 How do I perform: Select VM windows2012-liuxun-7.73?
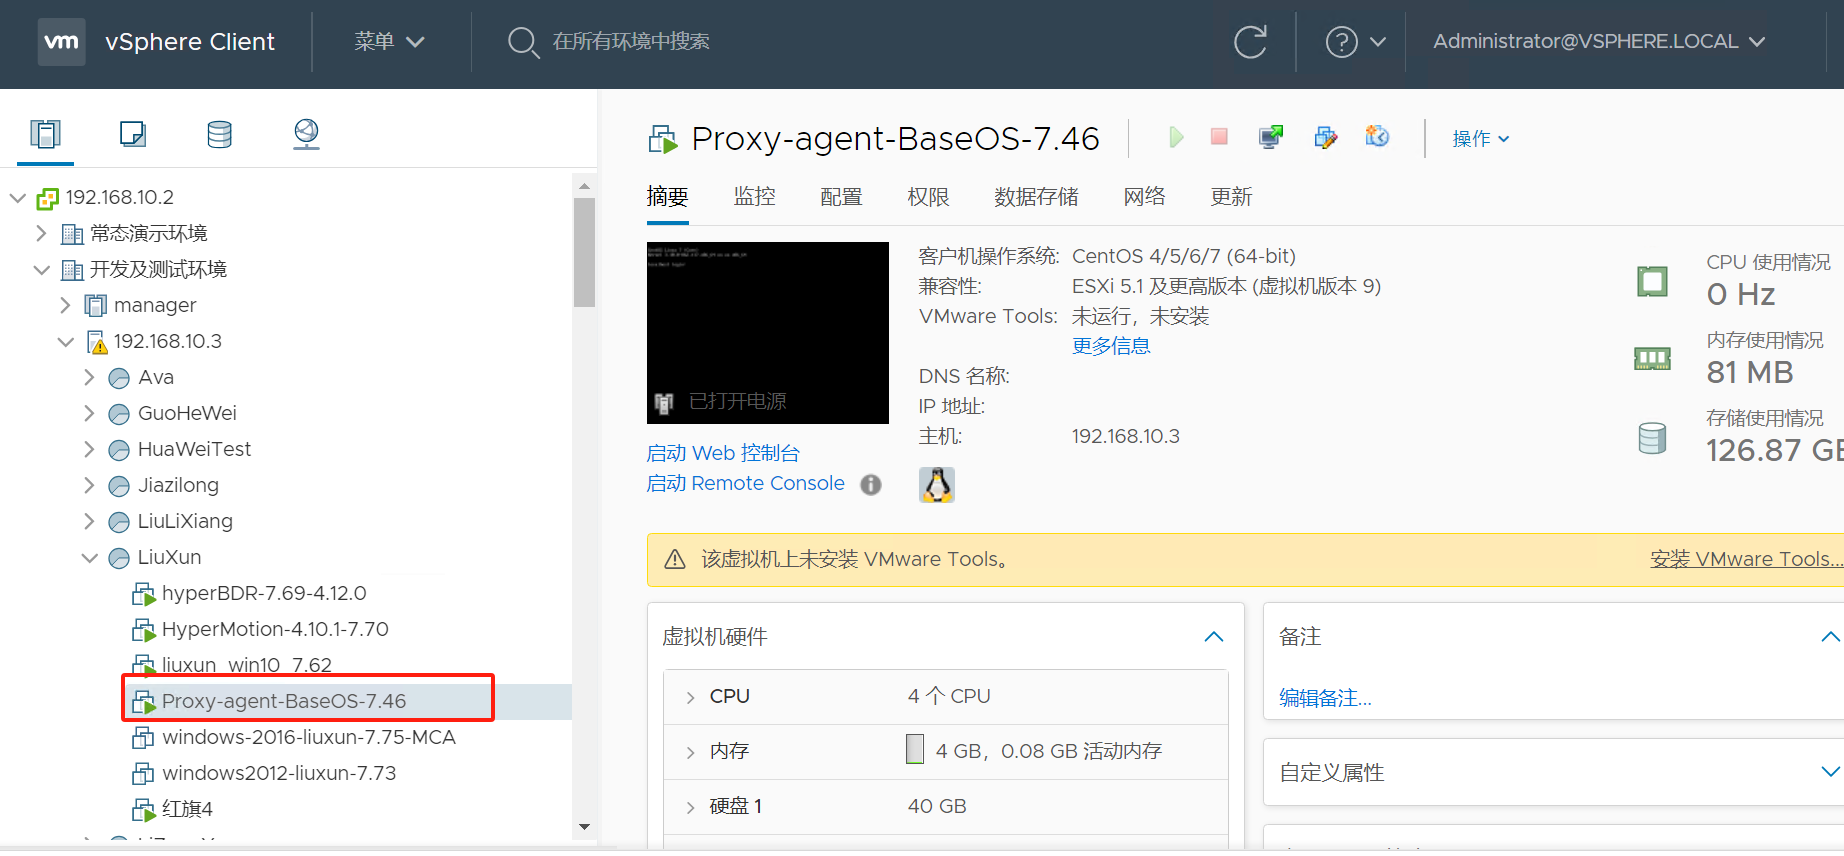coord(279,773)
